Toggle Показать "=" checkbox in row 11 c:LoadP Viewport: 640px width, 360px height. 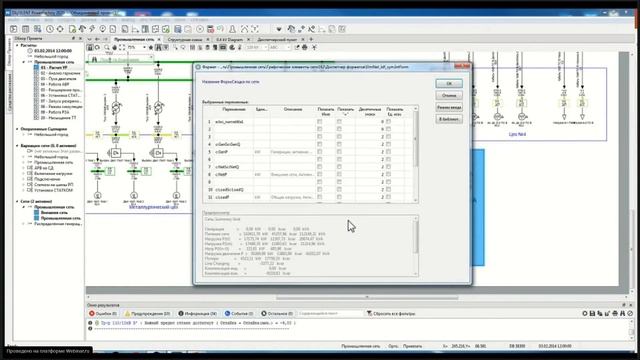[339, 197]
